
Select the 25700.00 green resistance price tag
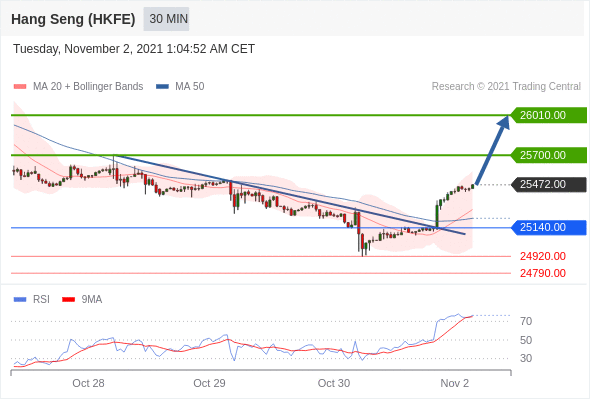[x=548, y=155]
